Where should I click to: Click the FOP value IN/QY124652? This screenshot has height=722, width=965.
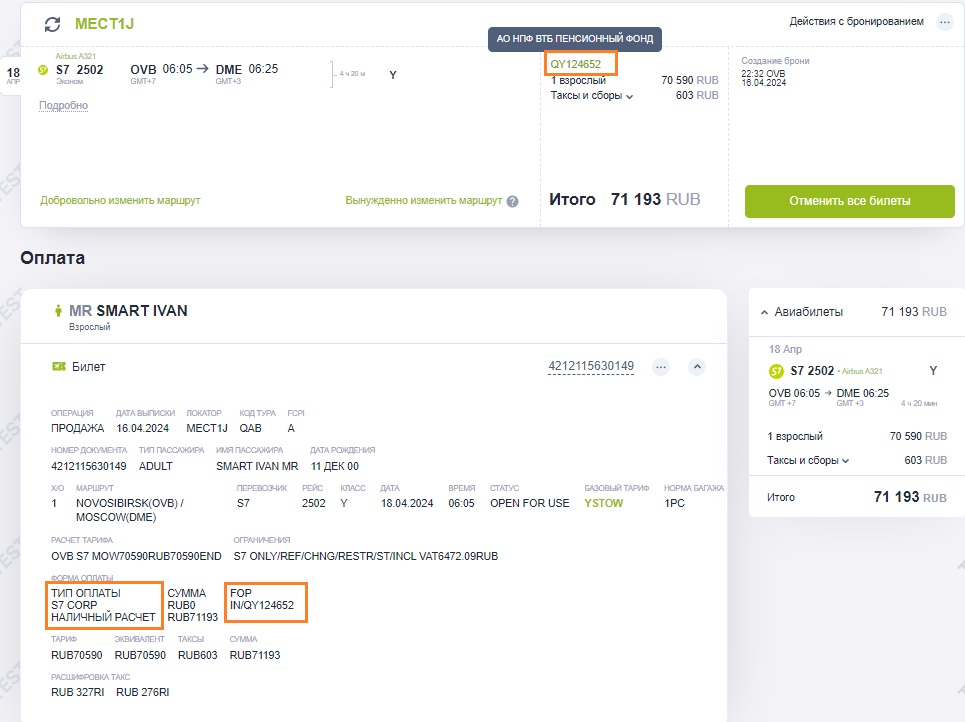coord(262,605)
